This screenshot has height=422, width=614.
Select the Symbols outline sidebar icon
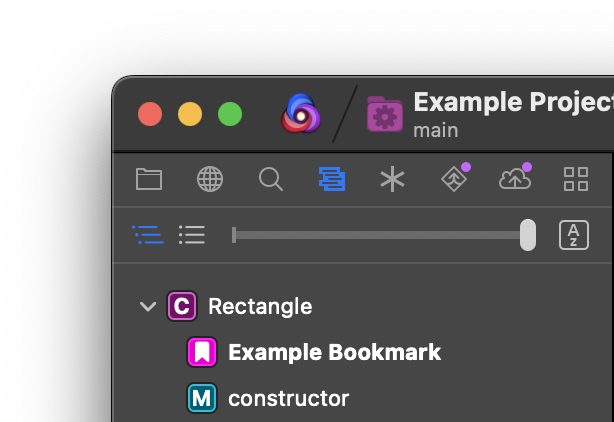332,179
